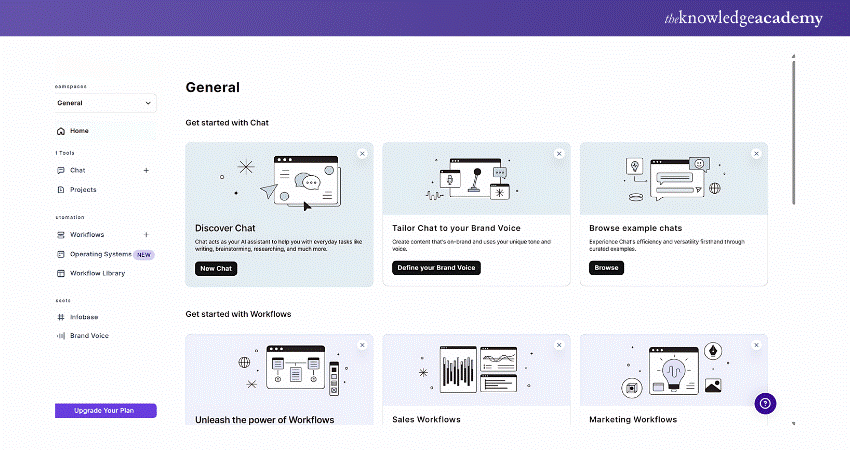
Task: Click the Operating Systems icon
Action: (x=61, y=254)
